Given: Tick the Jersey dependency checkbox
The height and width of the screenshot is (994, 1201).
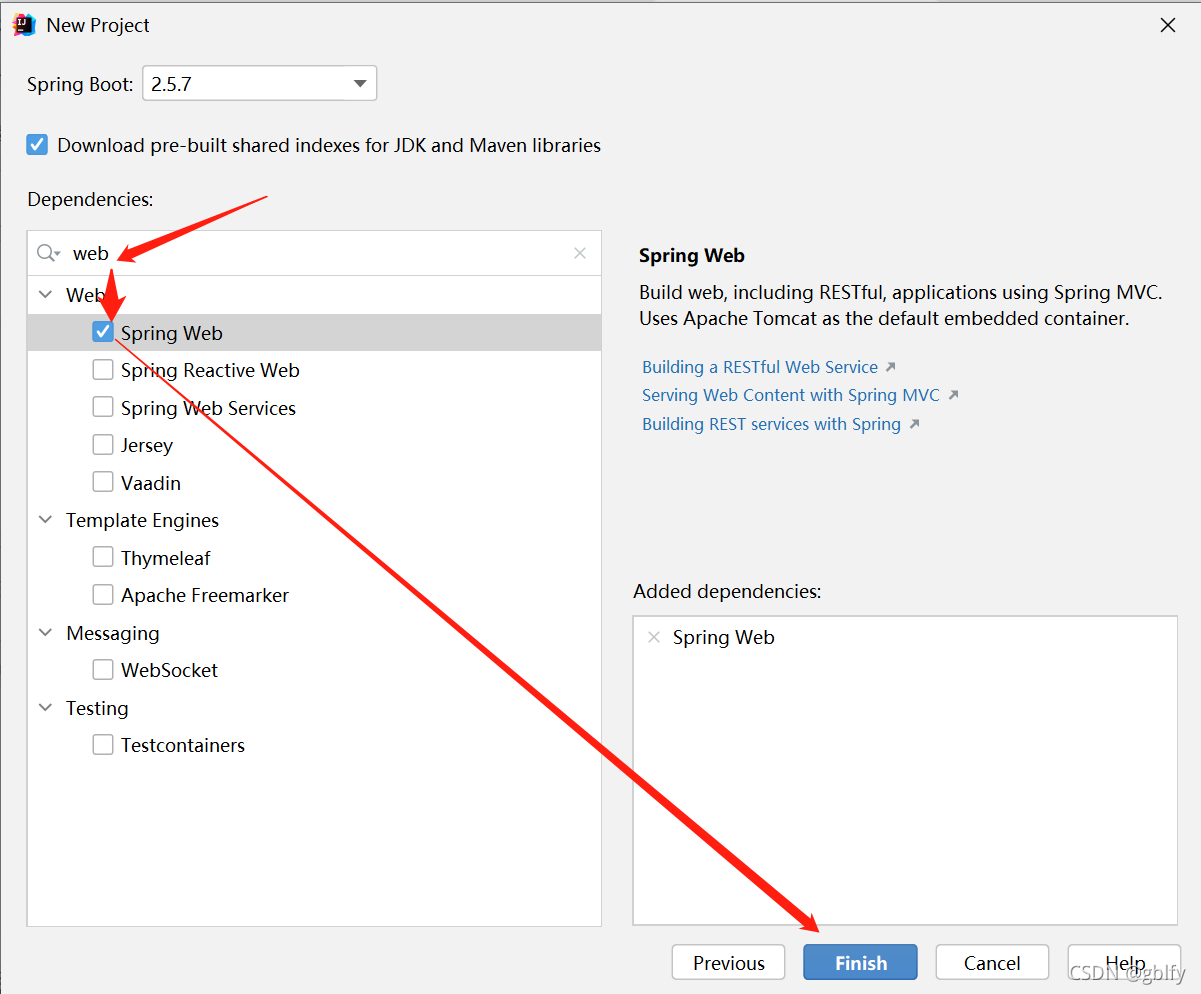Looking at the screenshot, I should [x=103, y=445].
